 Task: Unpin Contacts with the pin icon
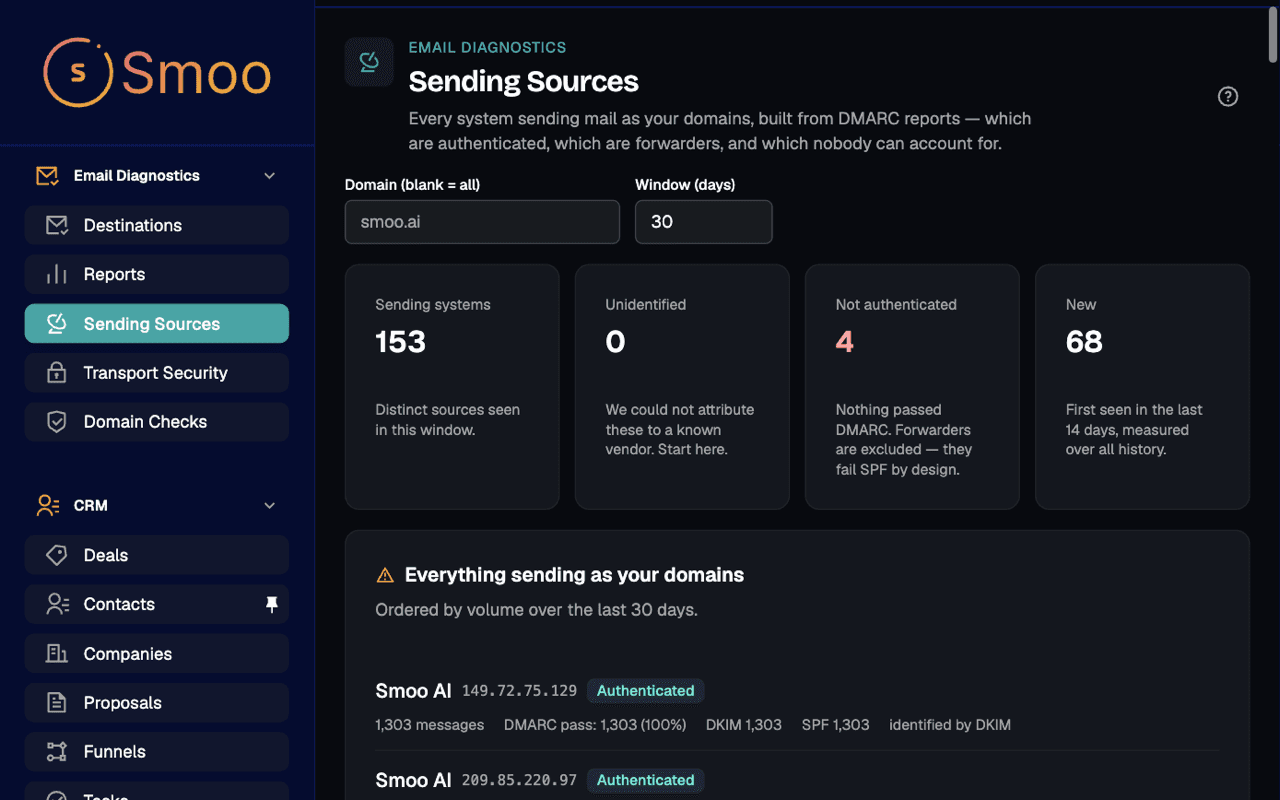coord(271,604)
